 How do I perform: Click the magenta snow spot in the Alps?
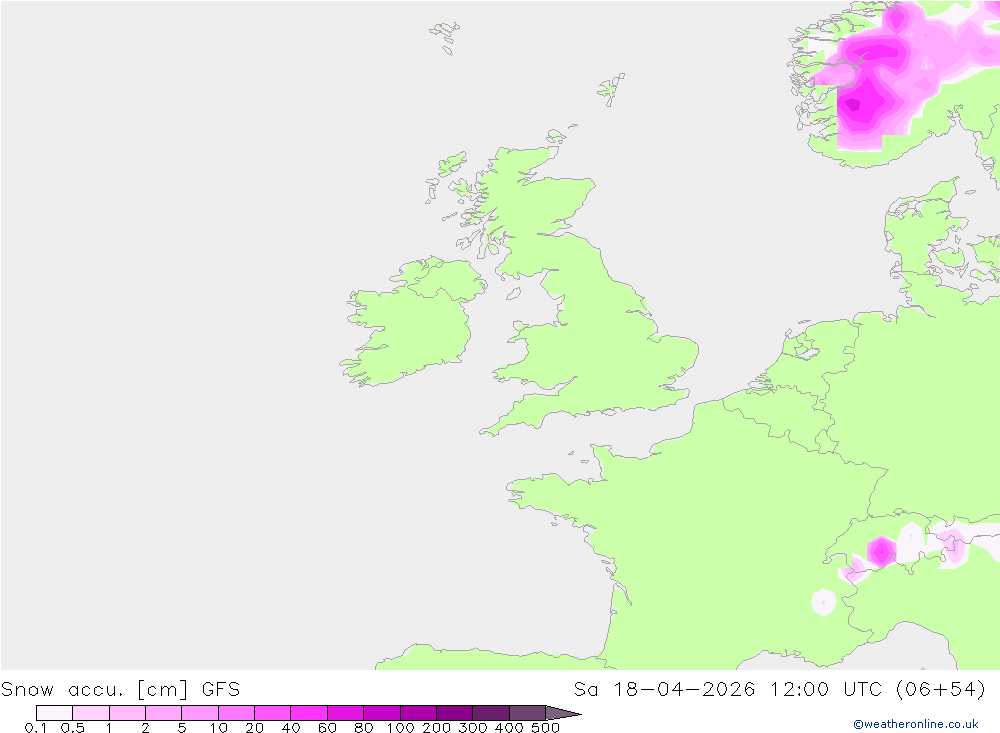[x=881, y=551]
